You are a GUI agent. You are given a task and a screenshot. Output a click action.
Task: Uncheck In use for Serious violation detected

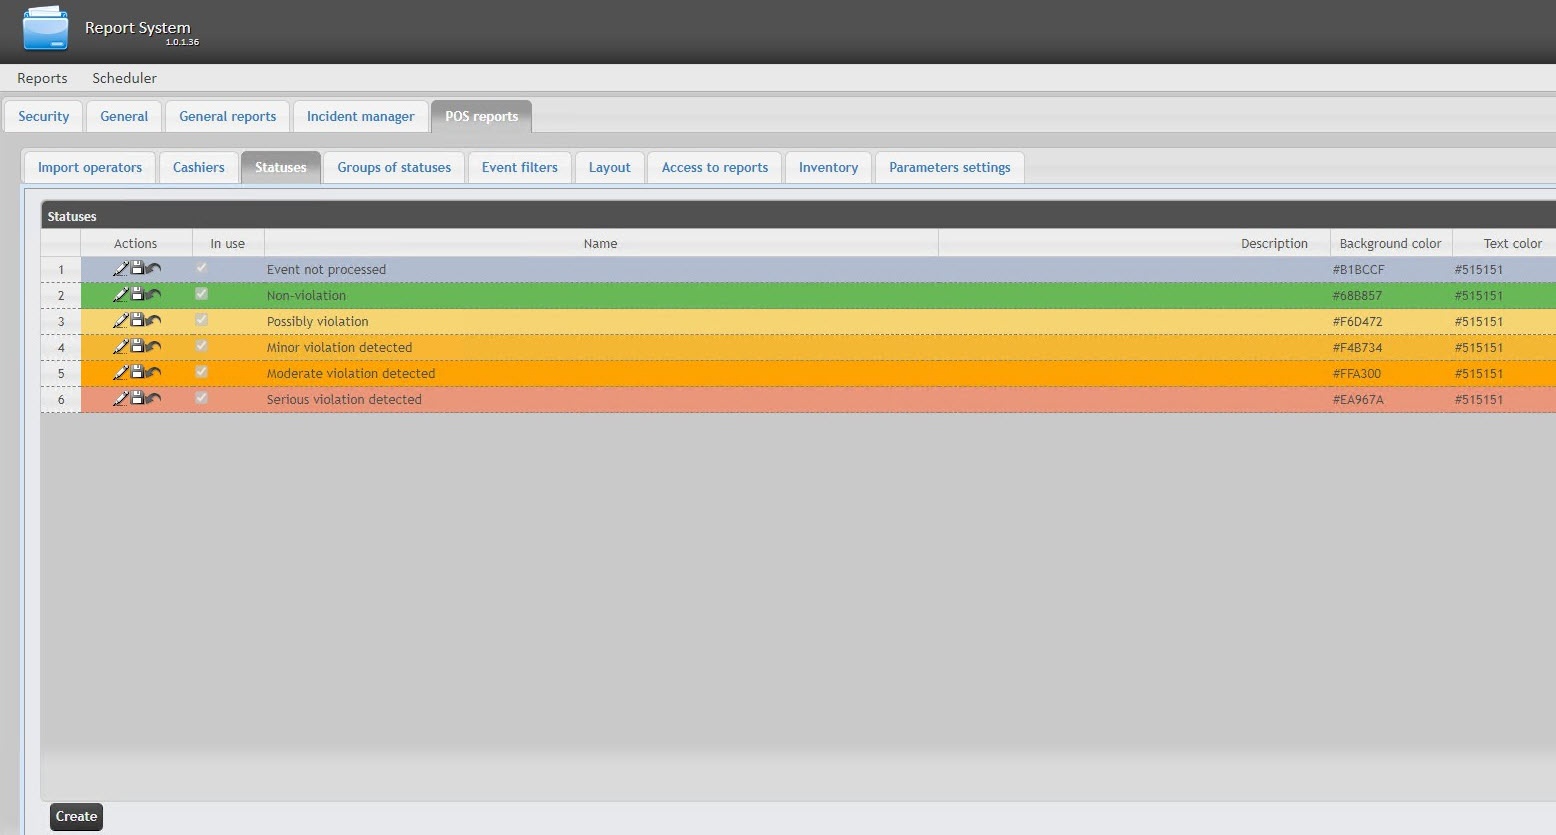[201, 398]
